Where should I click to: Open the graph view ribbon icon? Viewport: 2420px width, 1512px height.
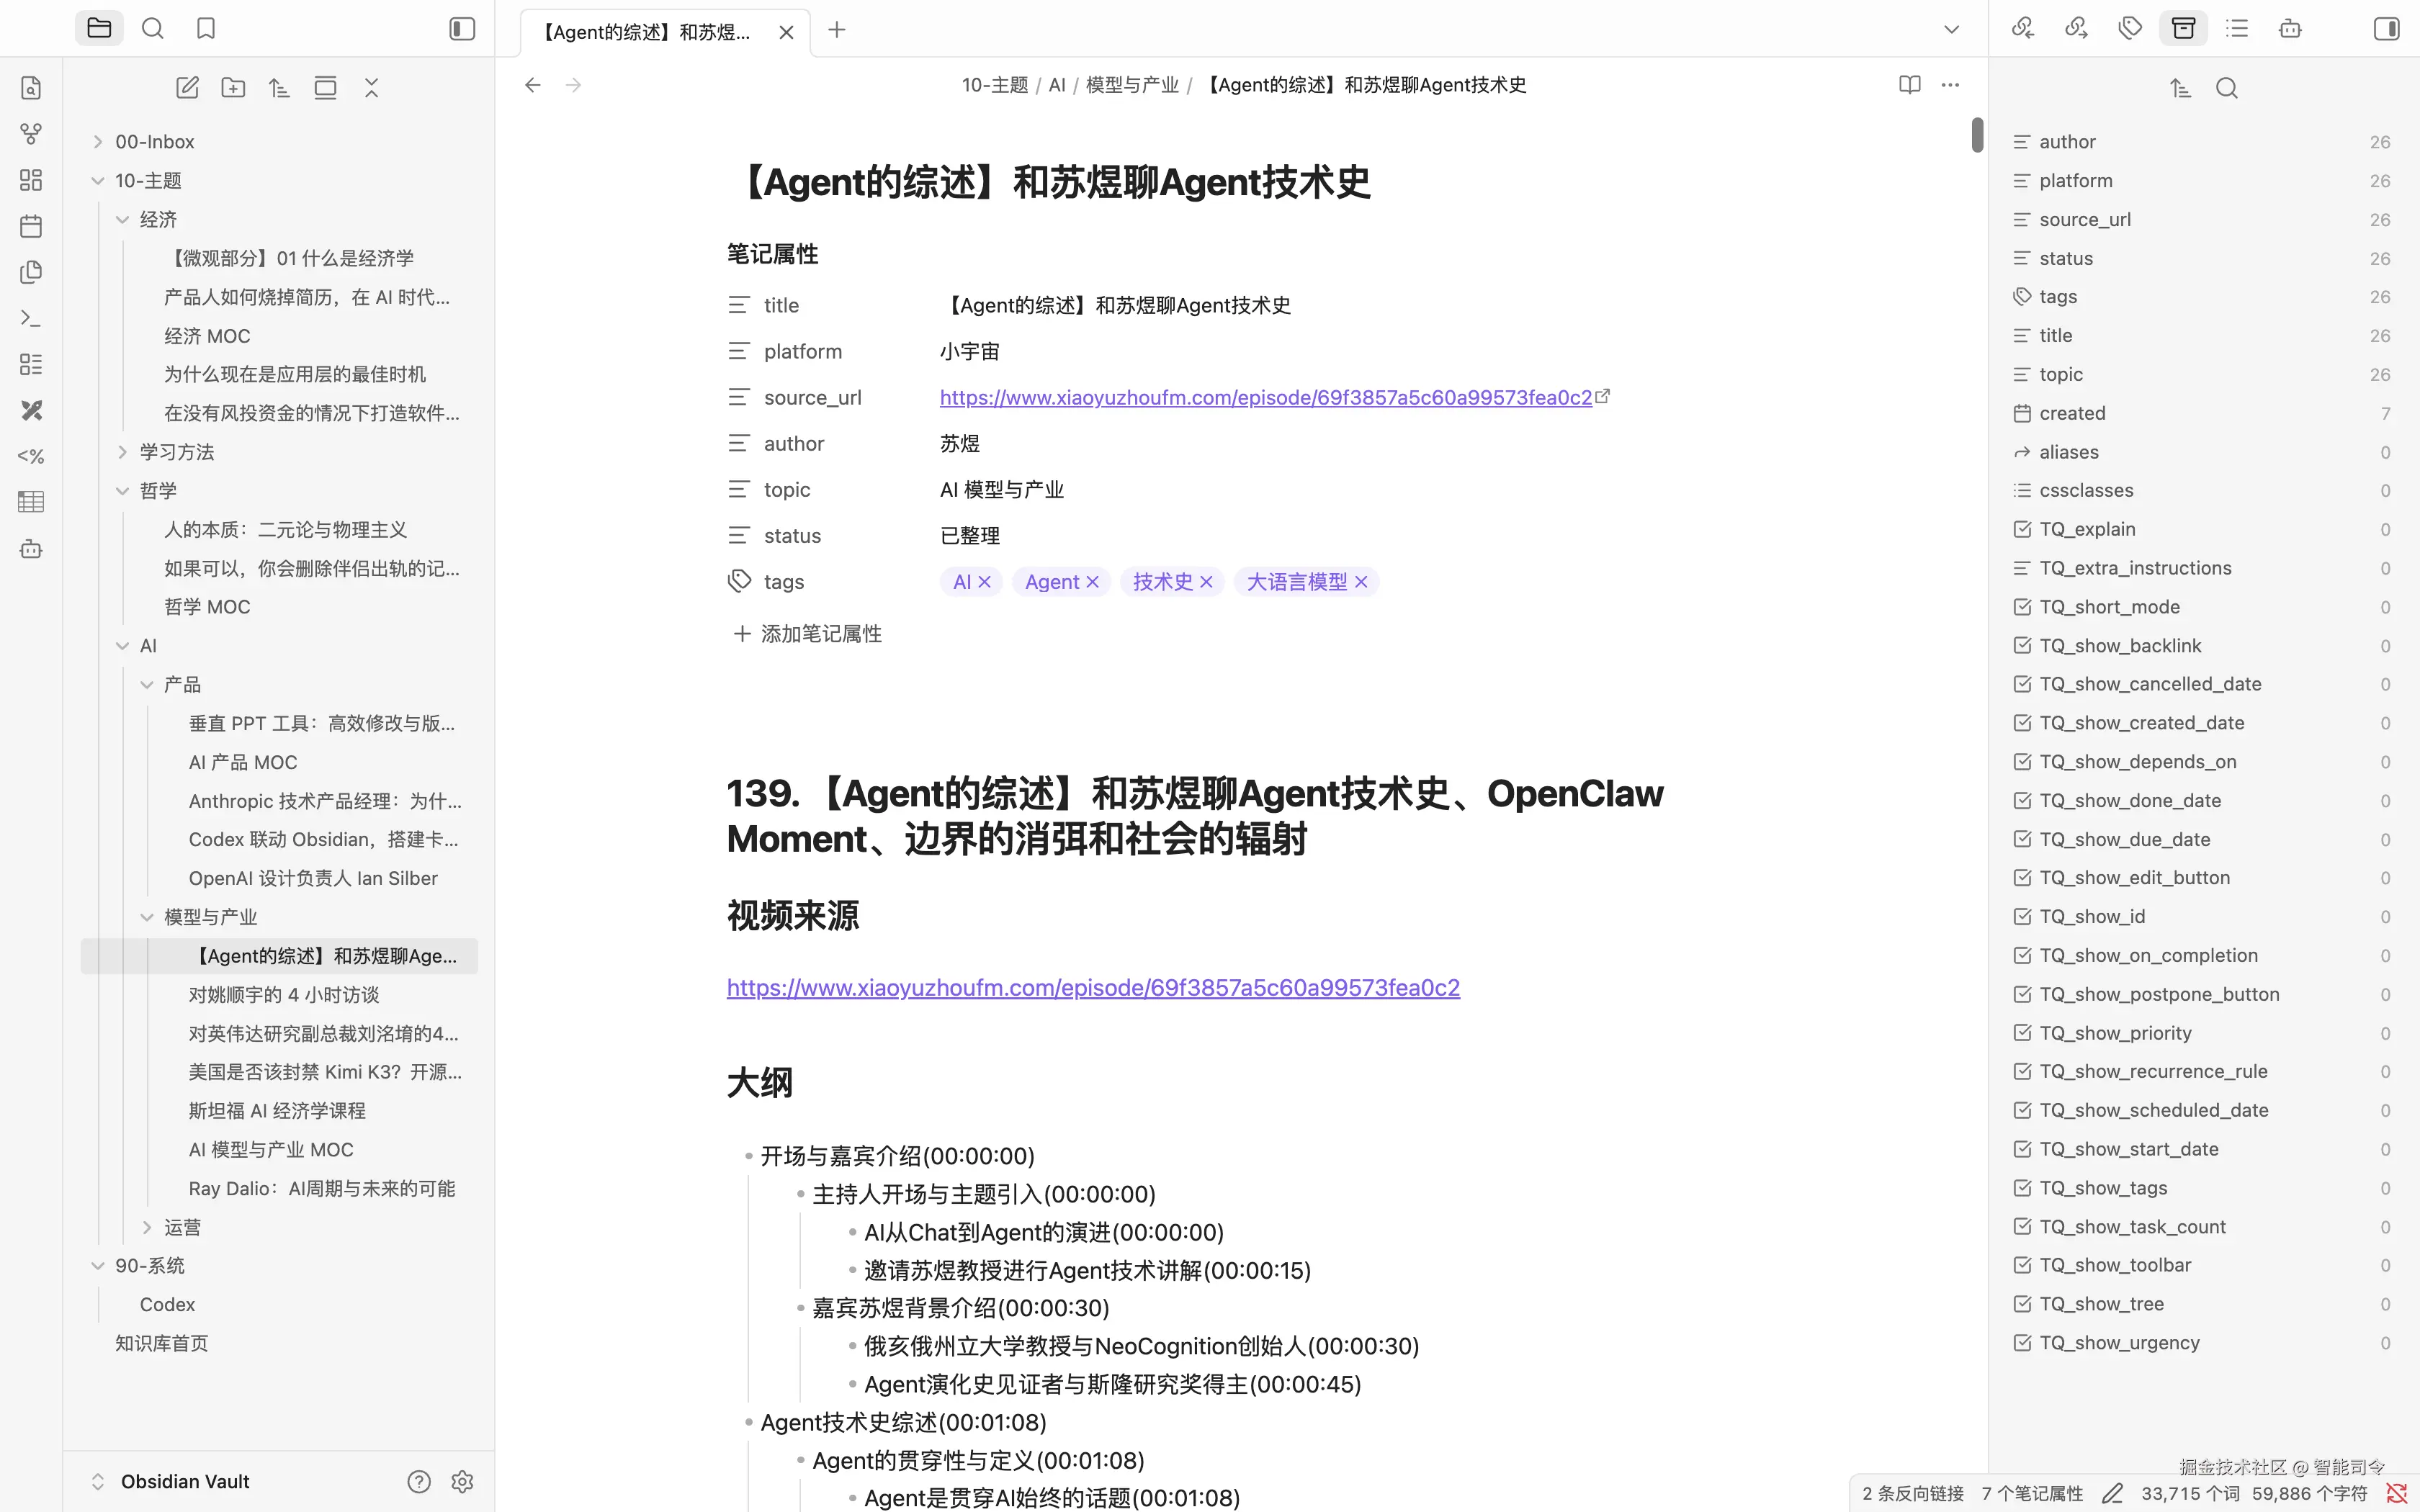click(31, 134)
